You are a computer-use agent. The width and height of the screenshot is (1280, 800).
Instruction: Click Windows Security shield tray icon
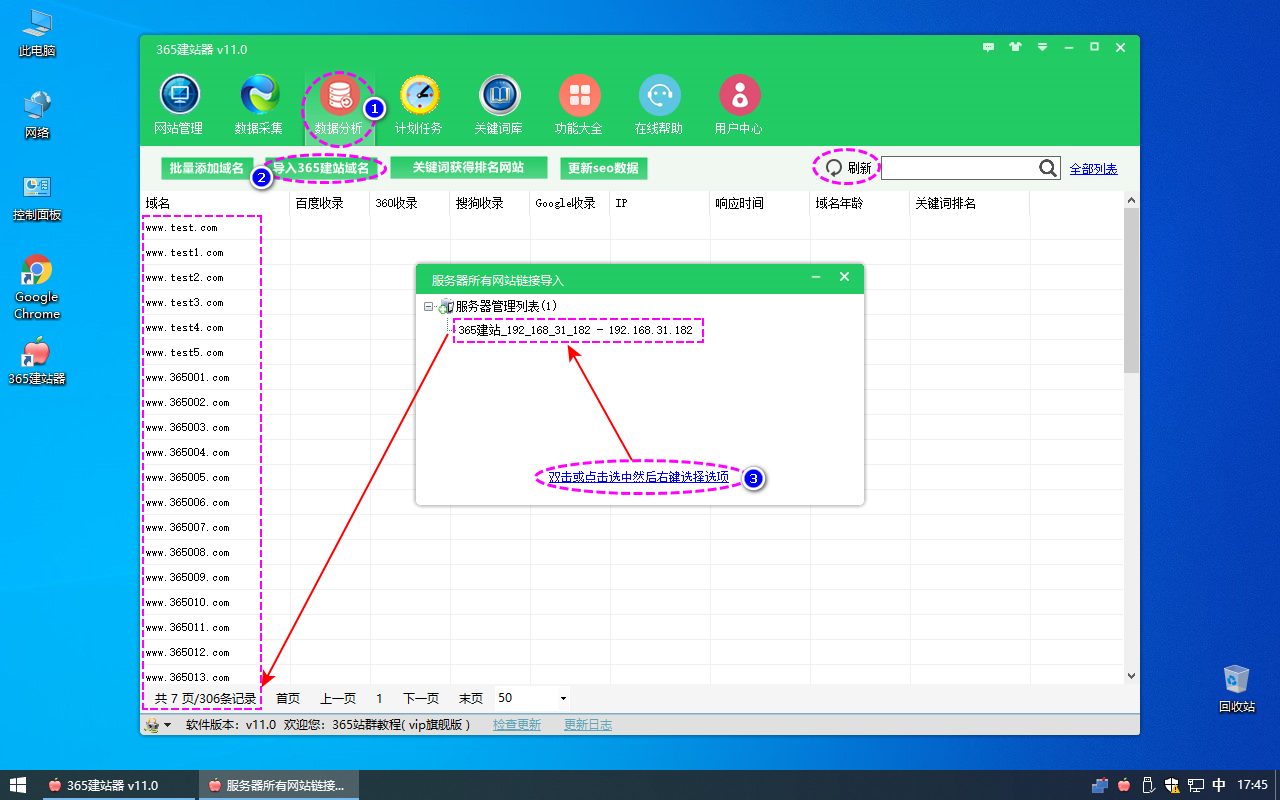pos(1172,785)
